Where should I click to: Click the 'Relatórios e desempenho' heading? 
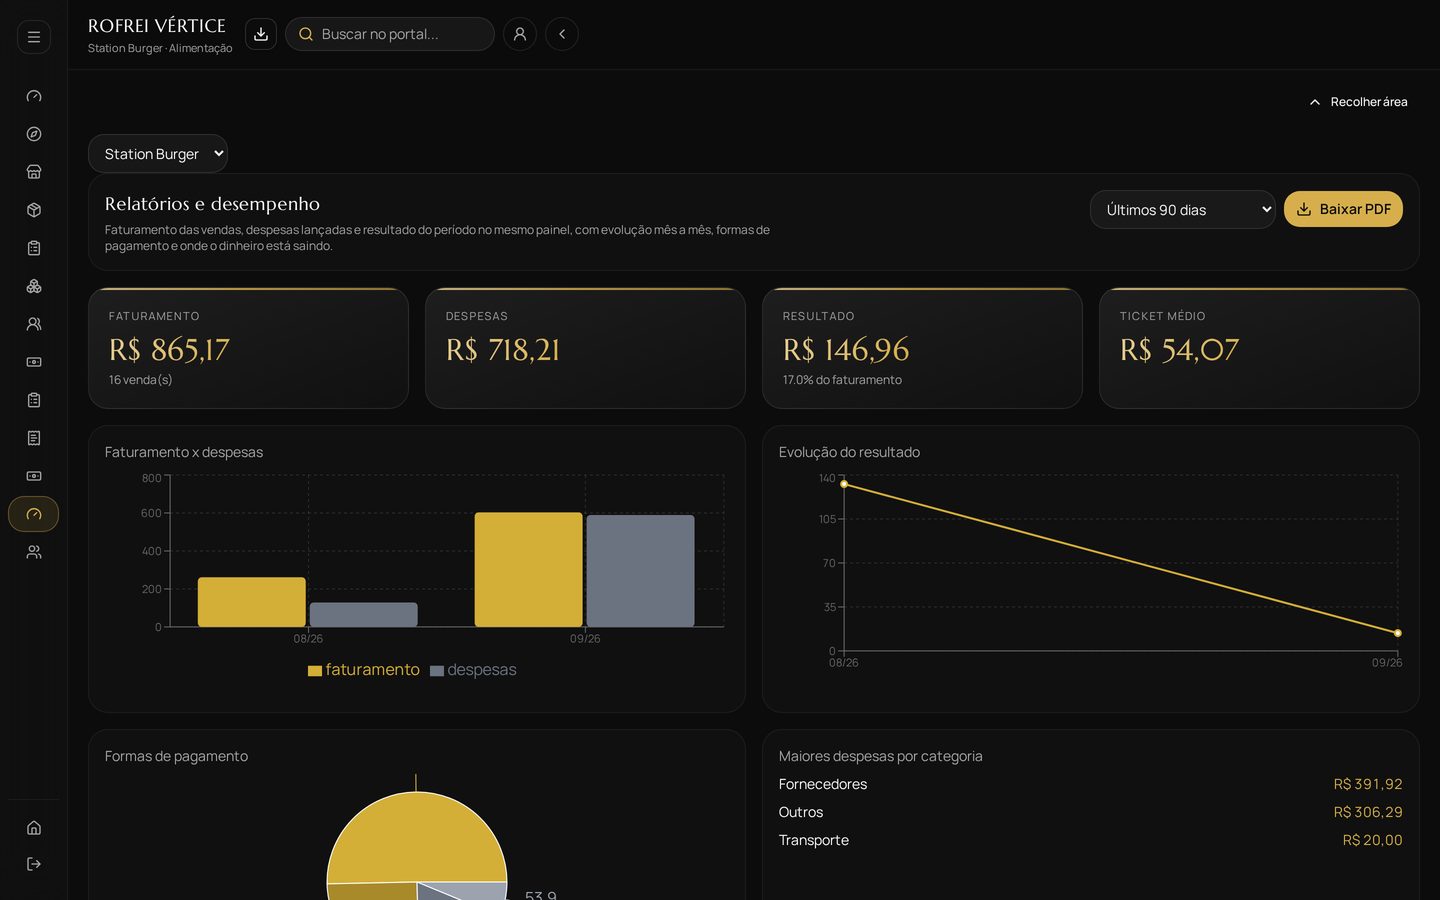tap(212, 204)
